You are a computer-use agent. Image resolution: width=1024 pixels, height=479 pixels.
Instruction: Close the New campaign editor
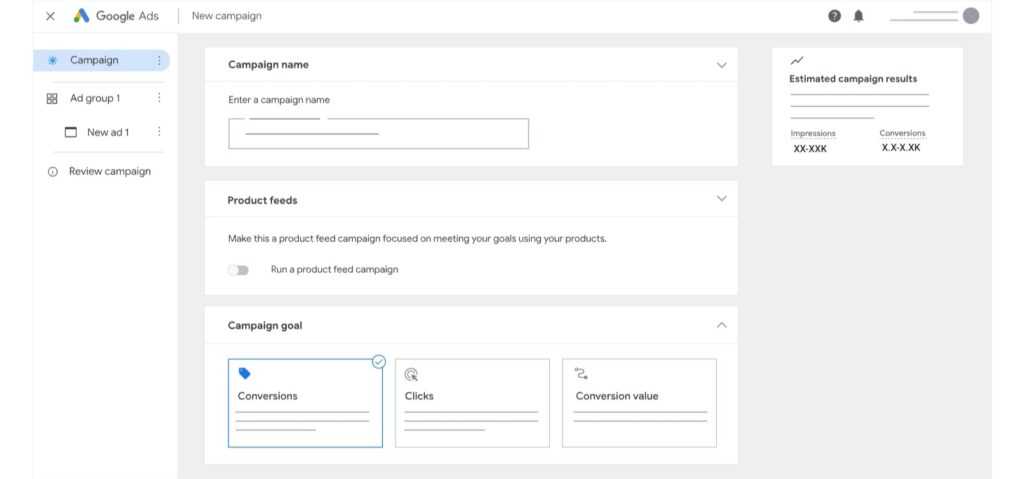(x=50, y=16)
